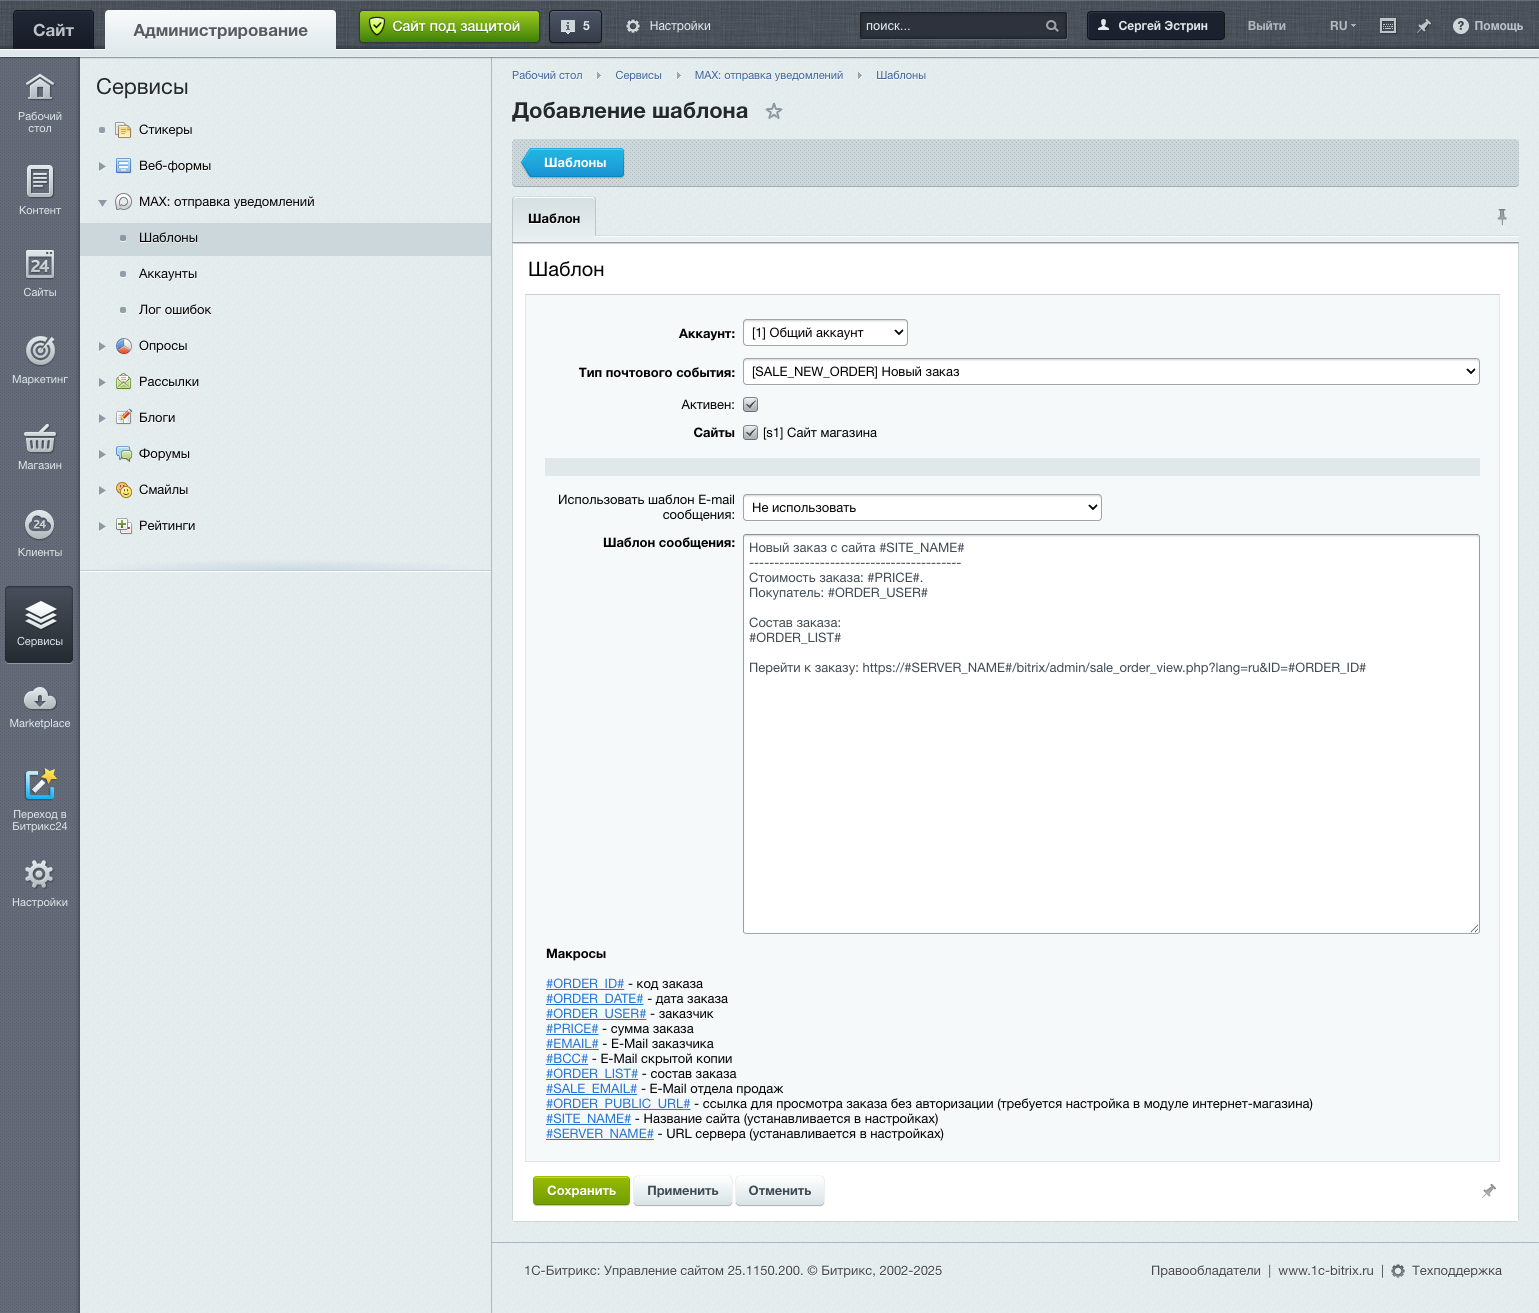The width and height of the screenshot is (1539, 1313).
Task: Open the Тип почтового события dropdown
Action: pyautogui.click(x=1110, y=371)
